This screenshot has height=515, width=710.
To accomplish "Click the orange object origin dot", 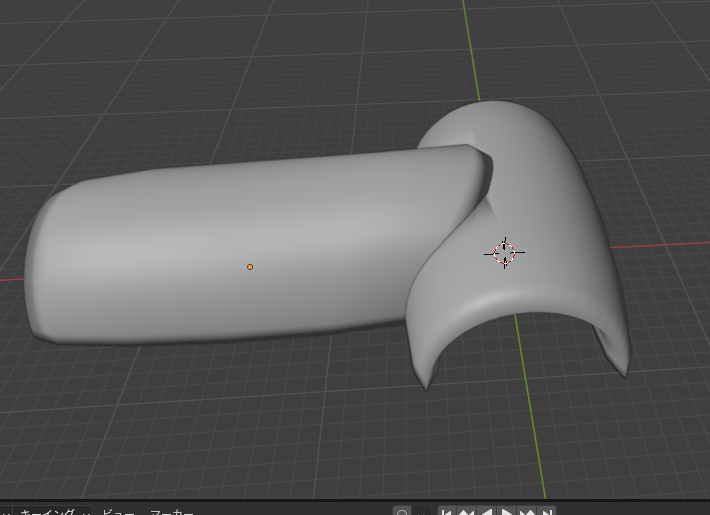I will pyautogui.click(x=250, y=267).
